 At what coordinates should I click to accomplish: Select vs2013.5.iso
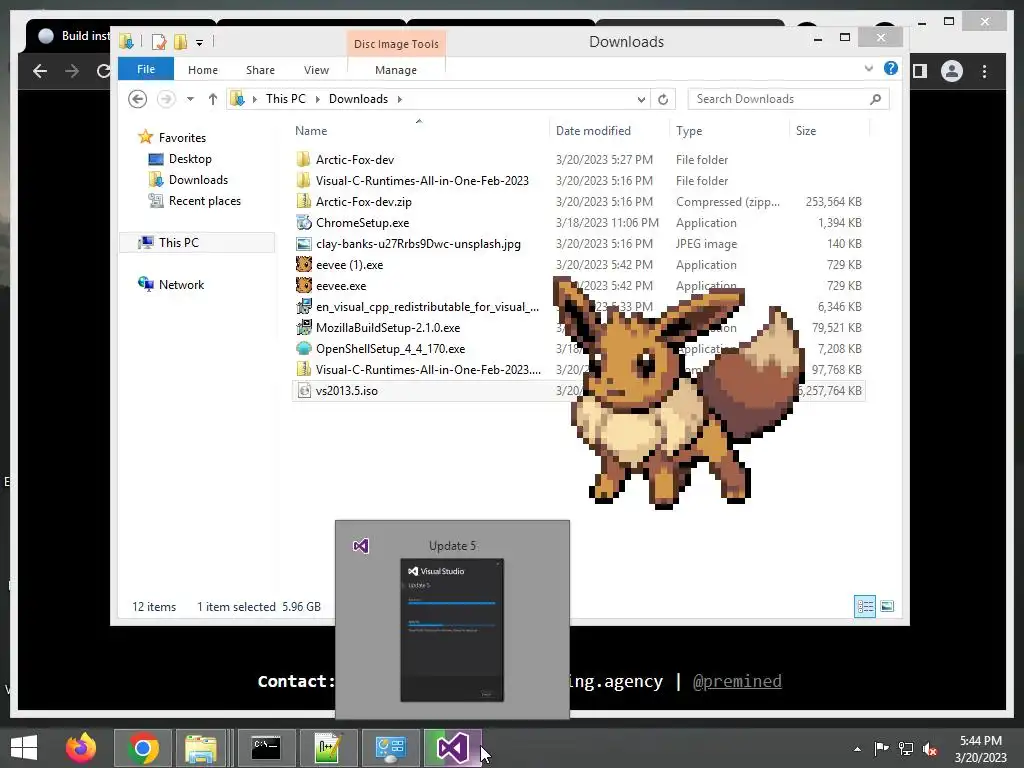tap(347, 391)
